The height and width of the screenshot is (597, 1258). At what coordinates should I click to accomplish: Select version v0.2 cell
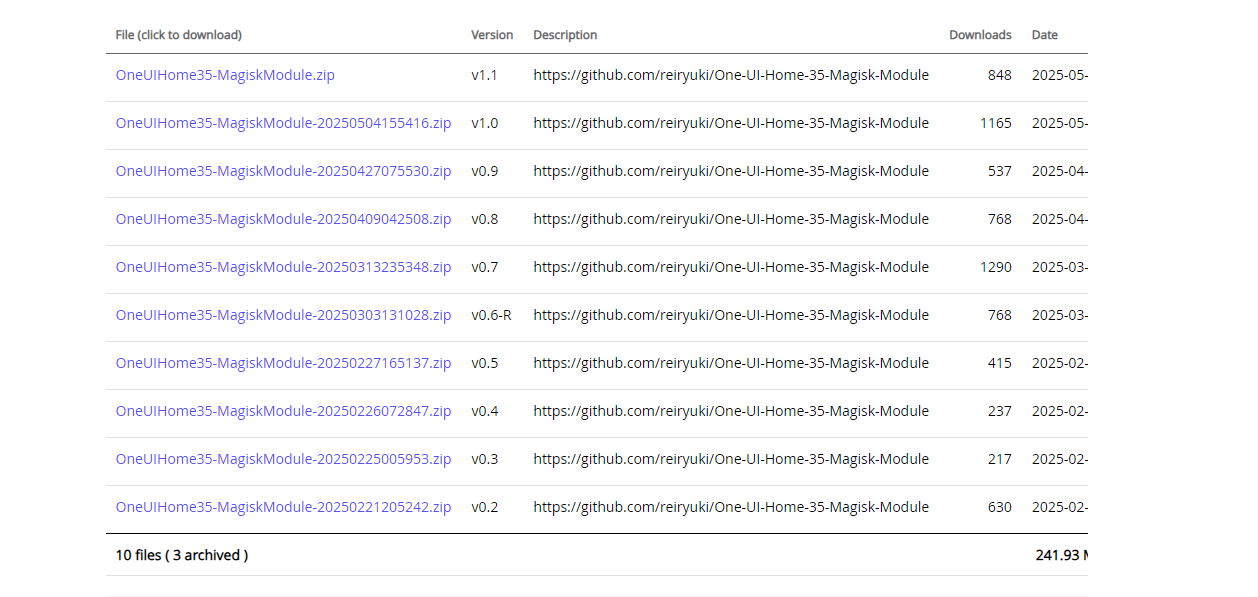[x=485, y=507]
